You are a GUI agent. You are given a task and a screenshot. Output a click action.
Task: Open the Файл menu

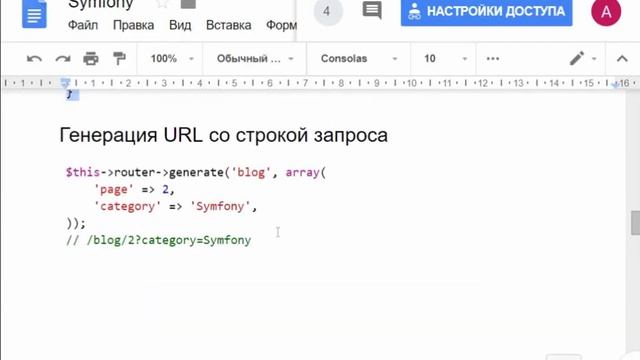(x=83, y=25)
